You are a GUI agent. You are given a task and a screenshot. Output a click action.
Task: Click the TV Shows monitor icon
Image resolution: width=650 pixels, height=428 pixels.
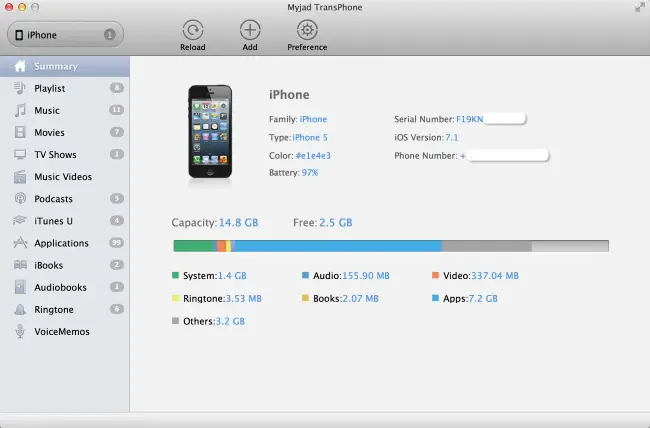(20, 154)
